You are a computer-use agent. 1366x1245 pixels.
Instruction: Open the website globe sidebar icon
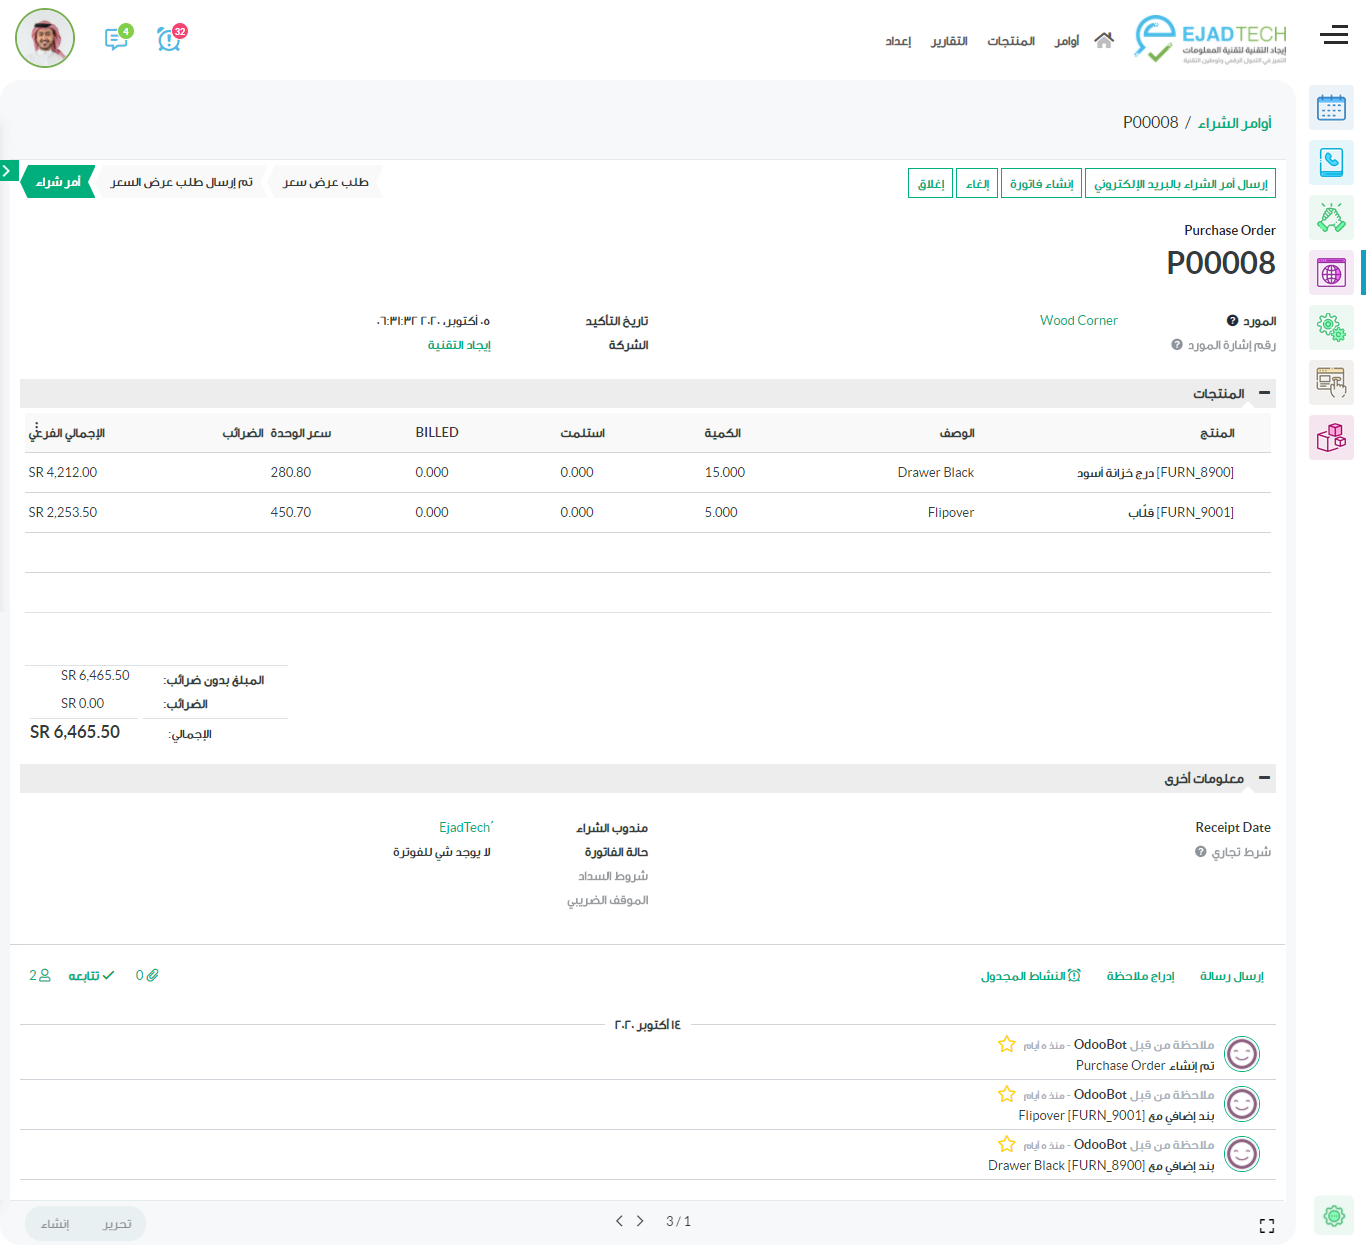click(x=1331, y=272)
